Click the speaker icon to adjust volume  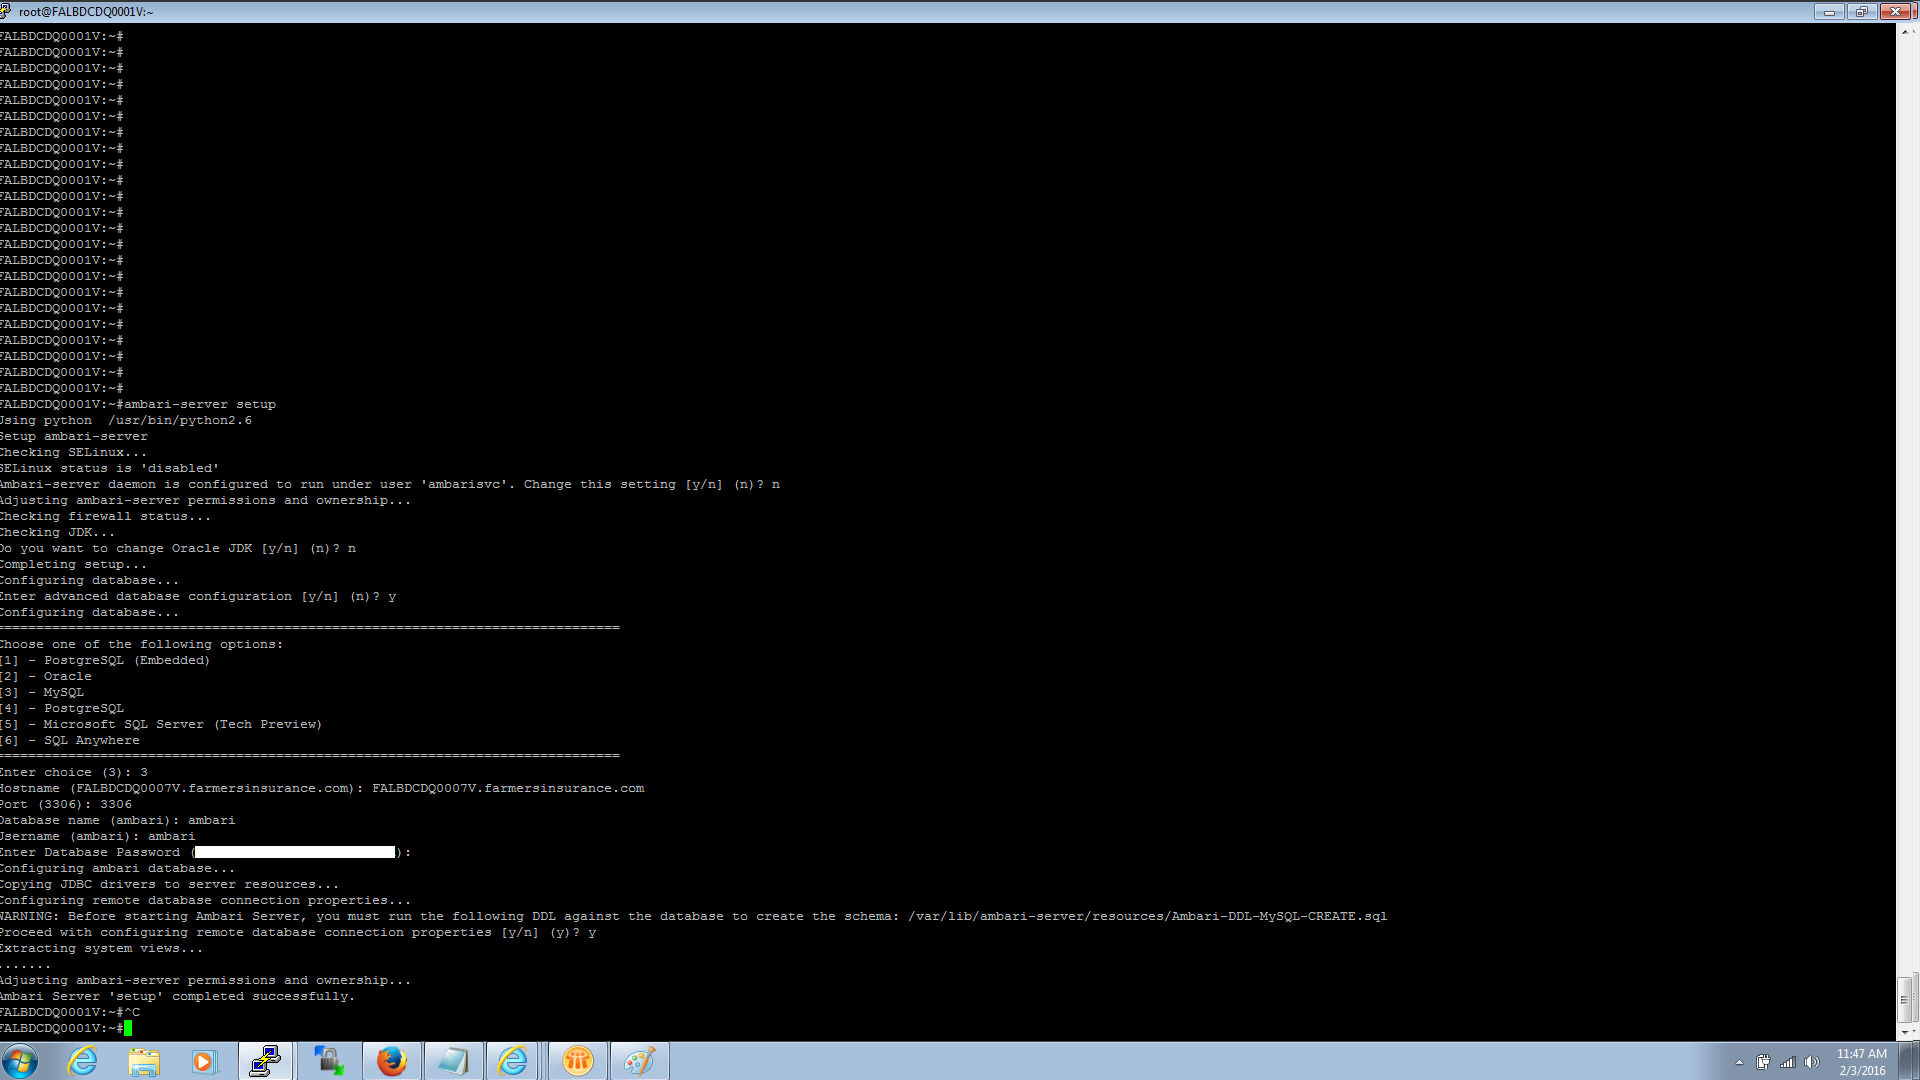click(1814, 1063)
